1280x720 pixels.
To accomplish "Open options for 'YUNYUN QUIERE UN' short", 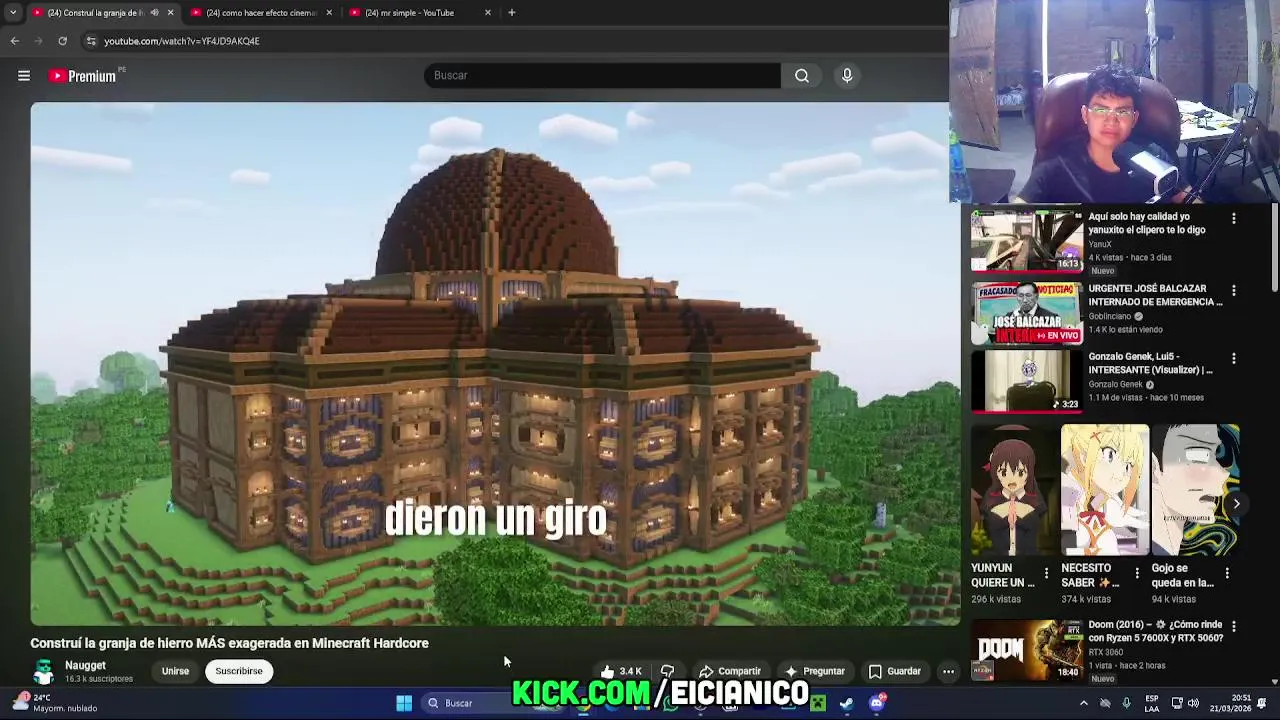I will (x=1046, y=573).
